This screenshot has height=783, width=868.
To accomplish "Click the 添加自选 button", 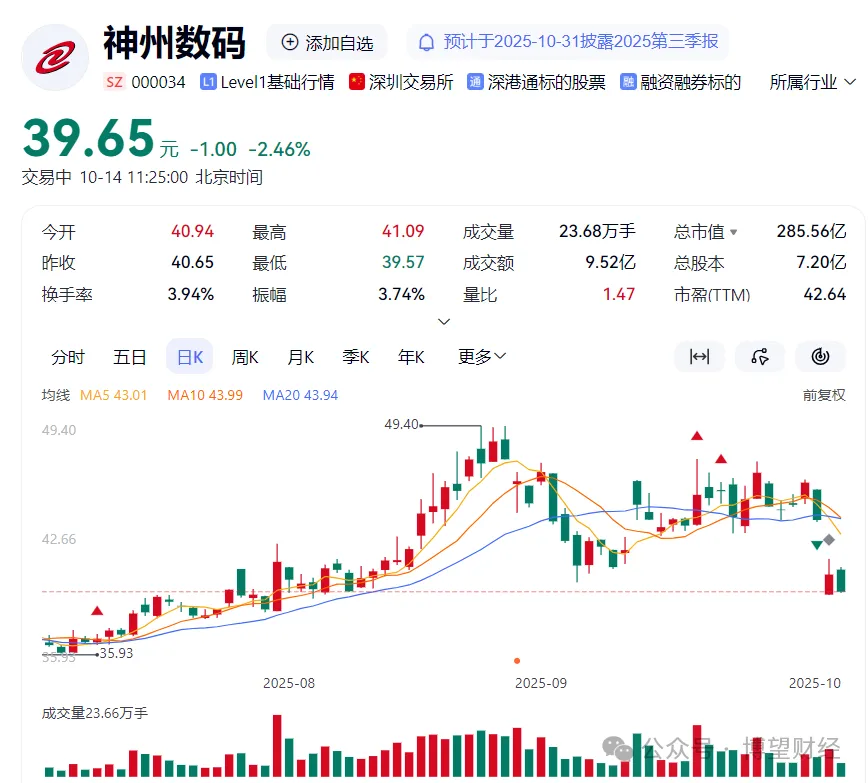I will coord(327,42).
